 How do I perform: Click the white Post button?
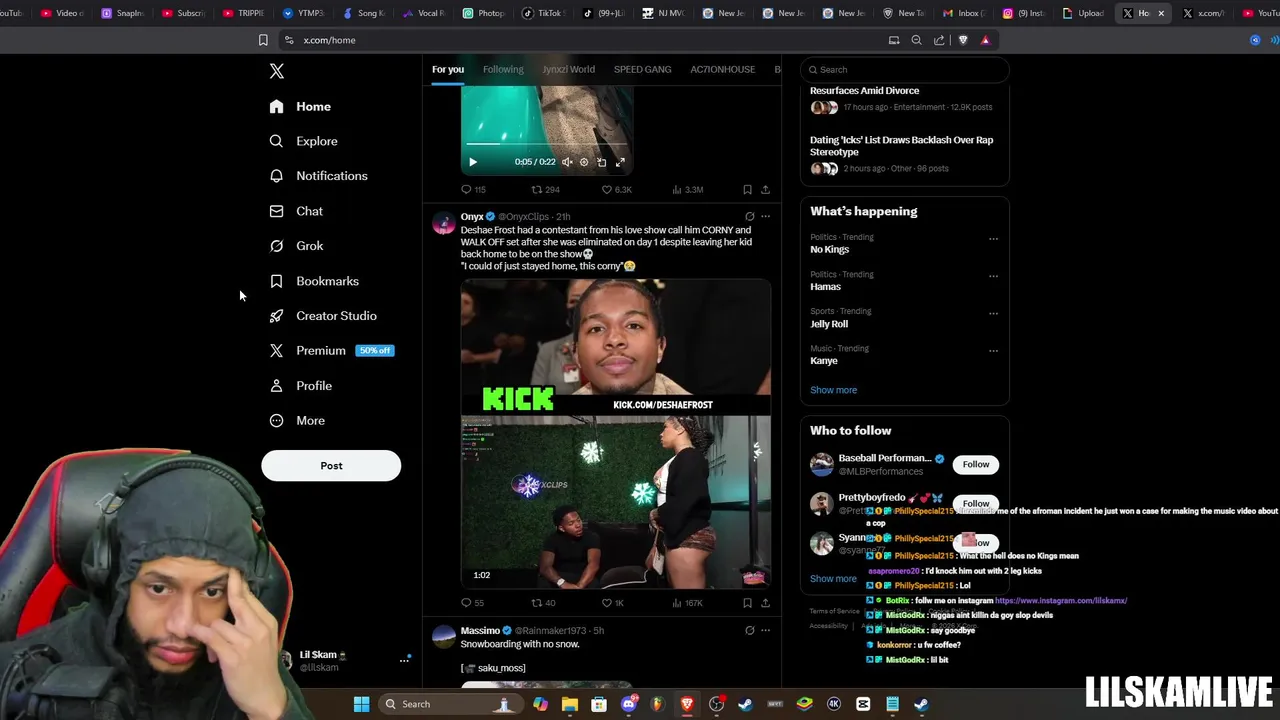[331, 466]
